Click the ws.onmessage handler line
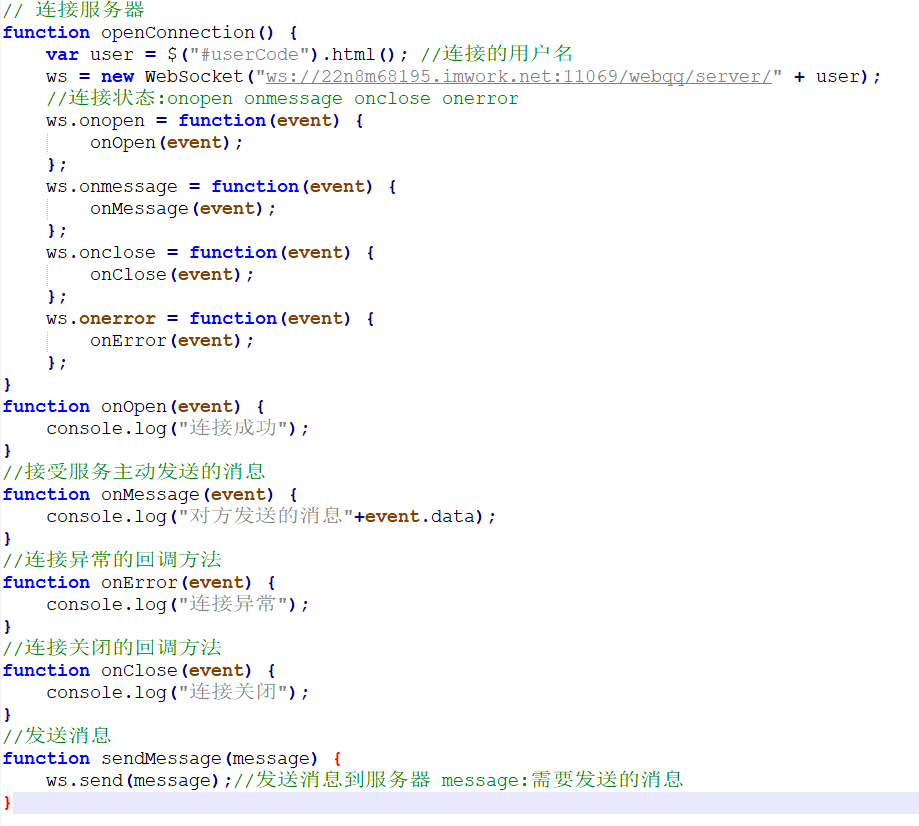 (x=110, y=186)
